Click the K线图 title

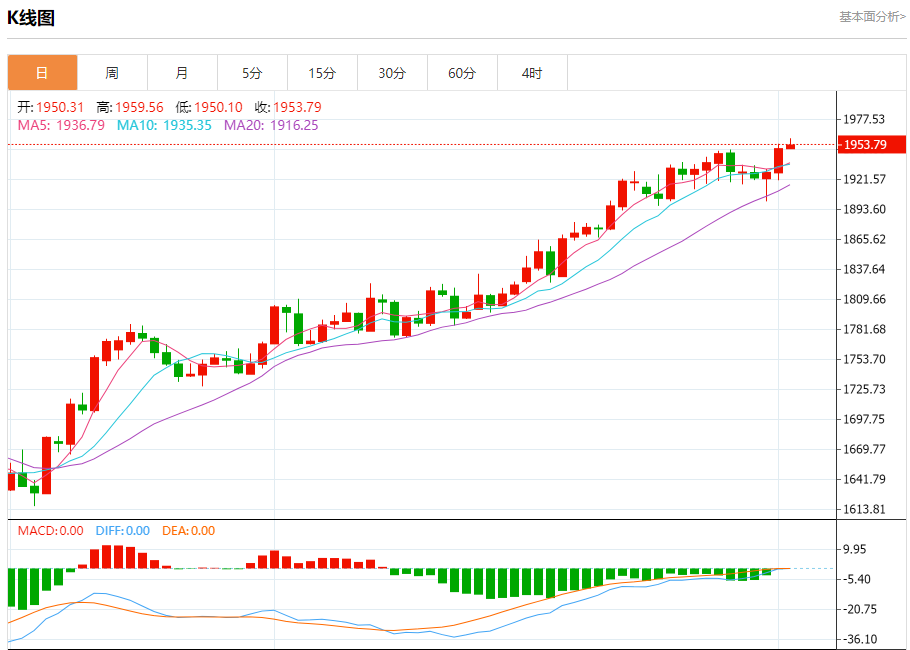click(31, 18)
